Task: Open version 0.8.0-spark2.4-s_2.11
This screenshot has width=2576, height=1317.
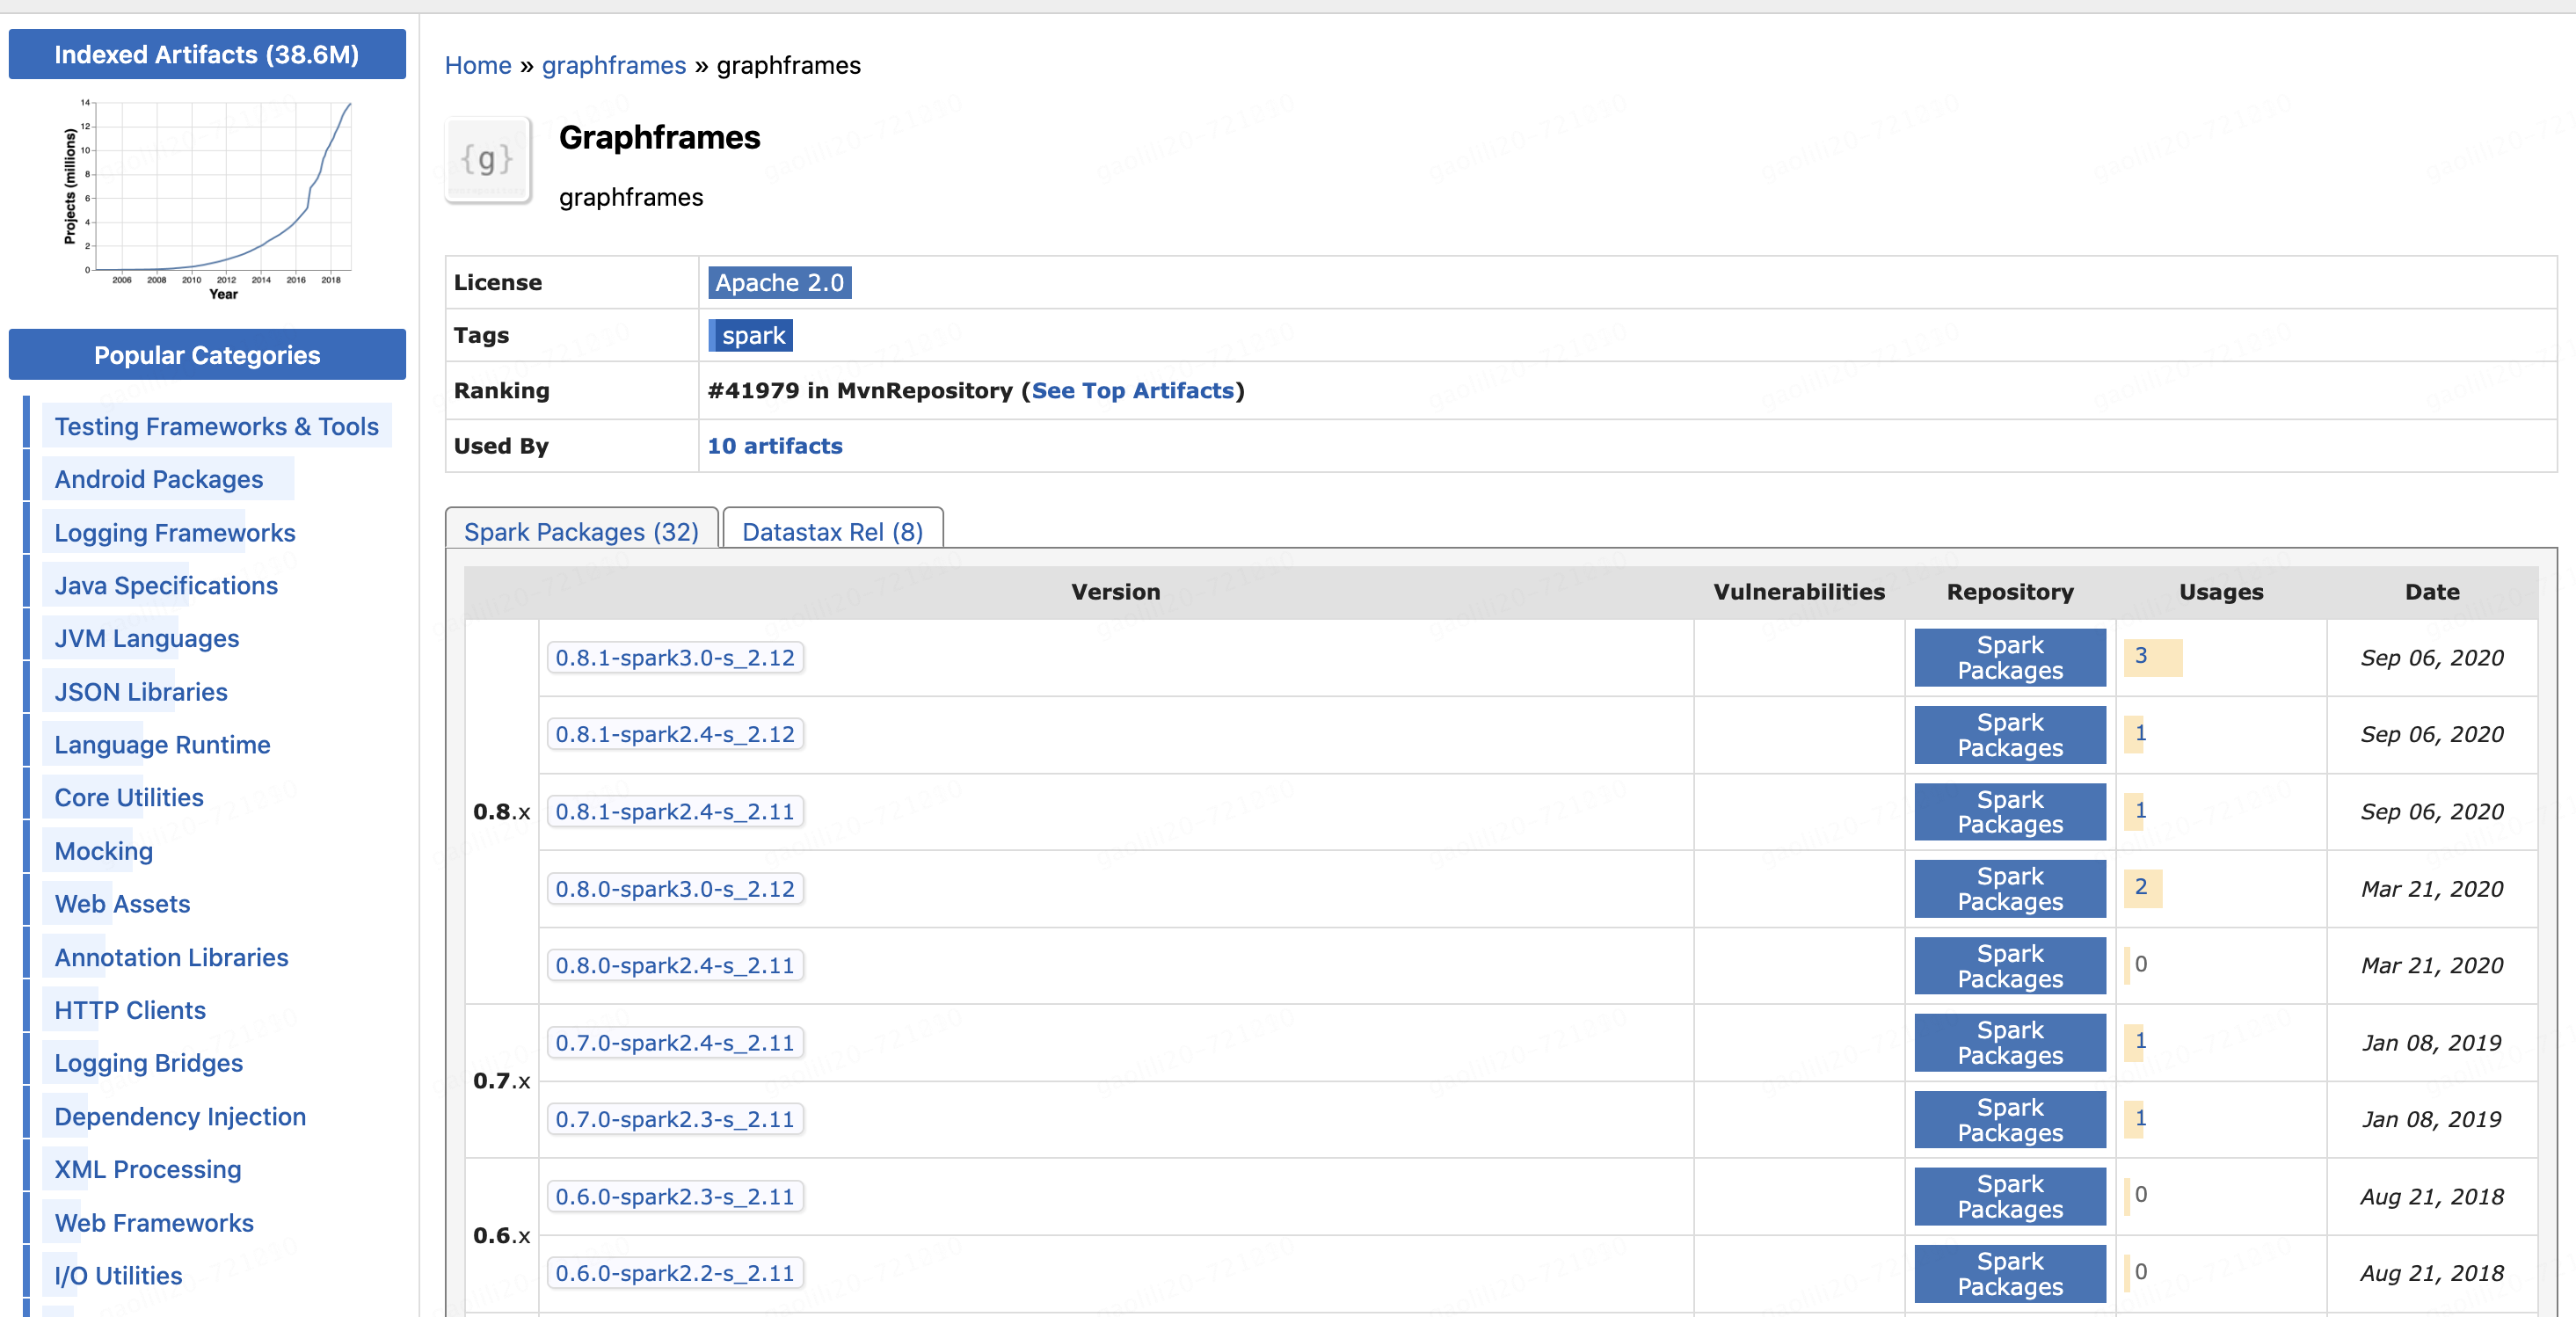Action: tap(675, 966)
